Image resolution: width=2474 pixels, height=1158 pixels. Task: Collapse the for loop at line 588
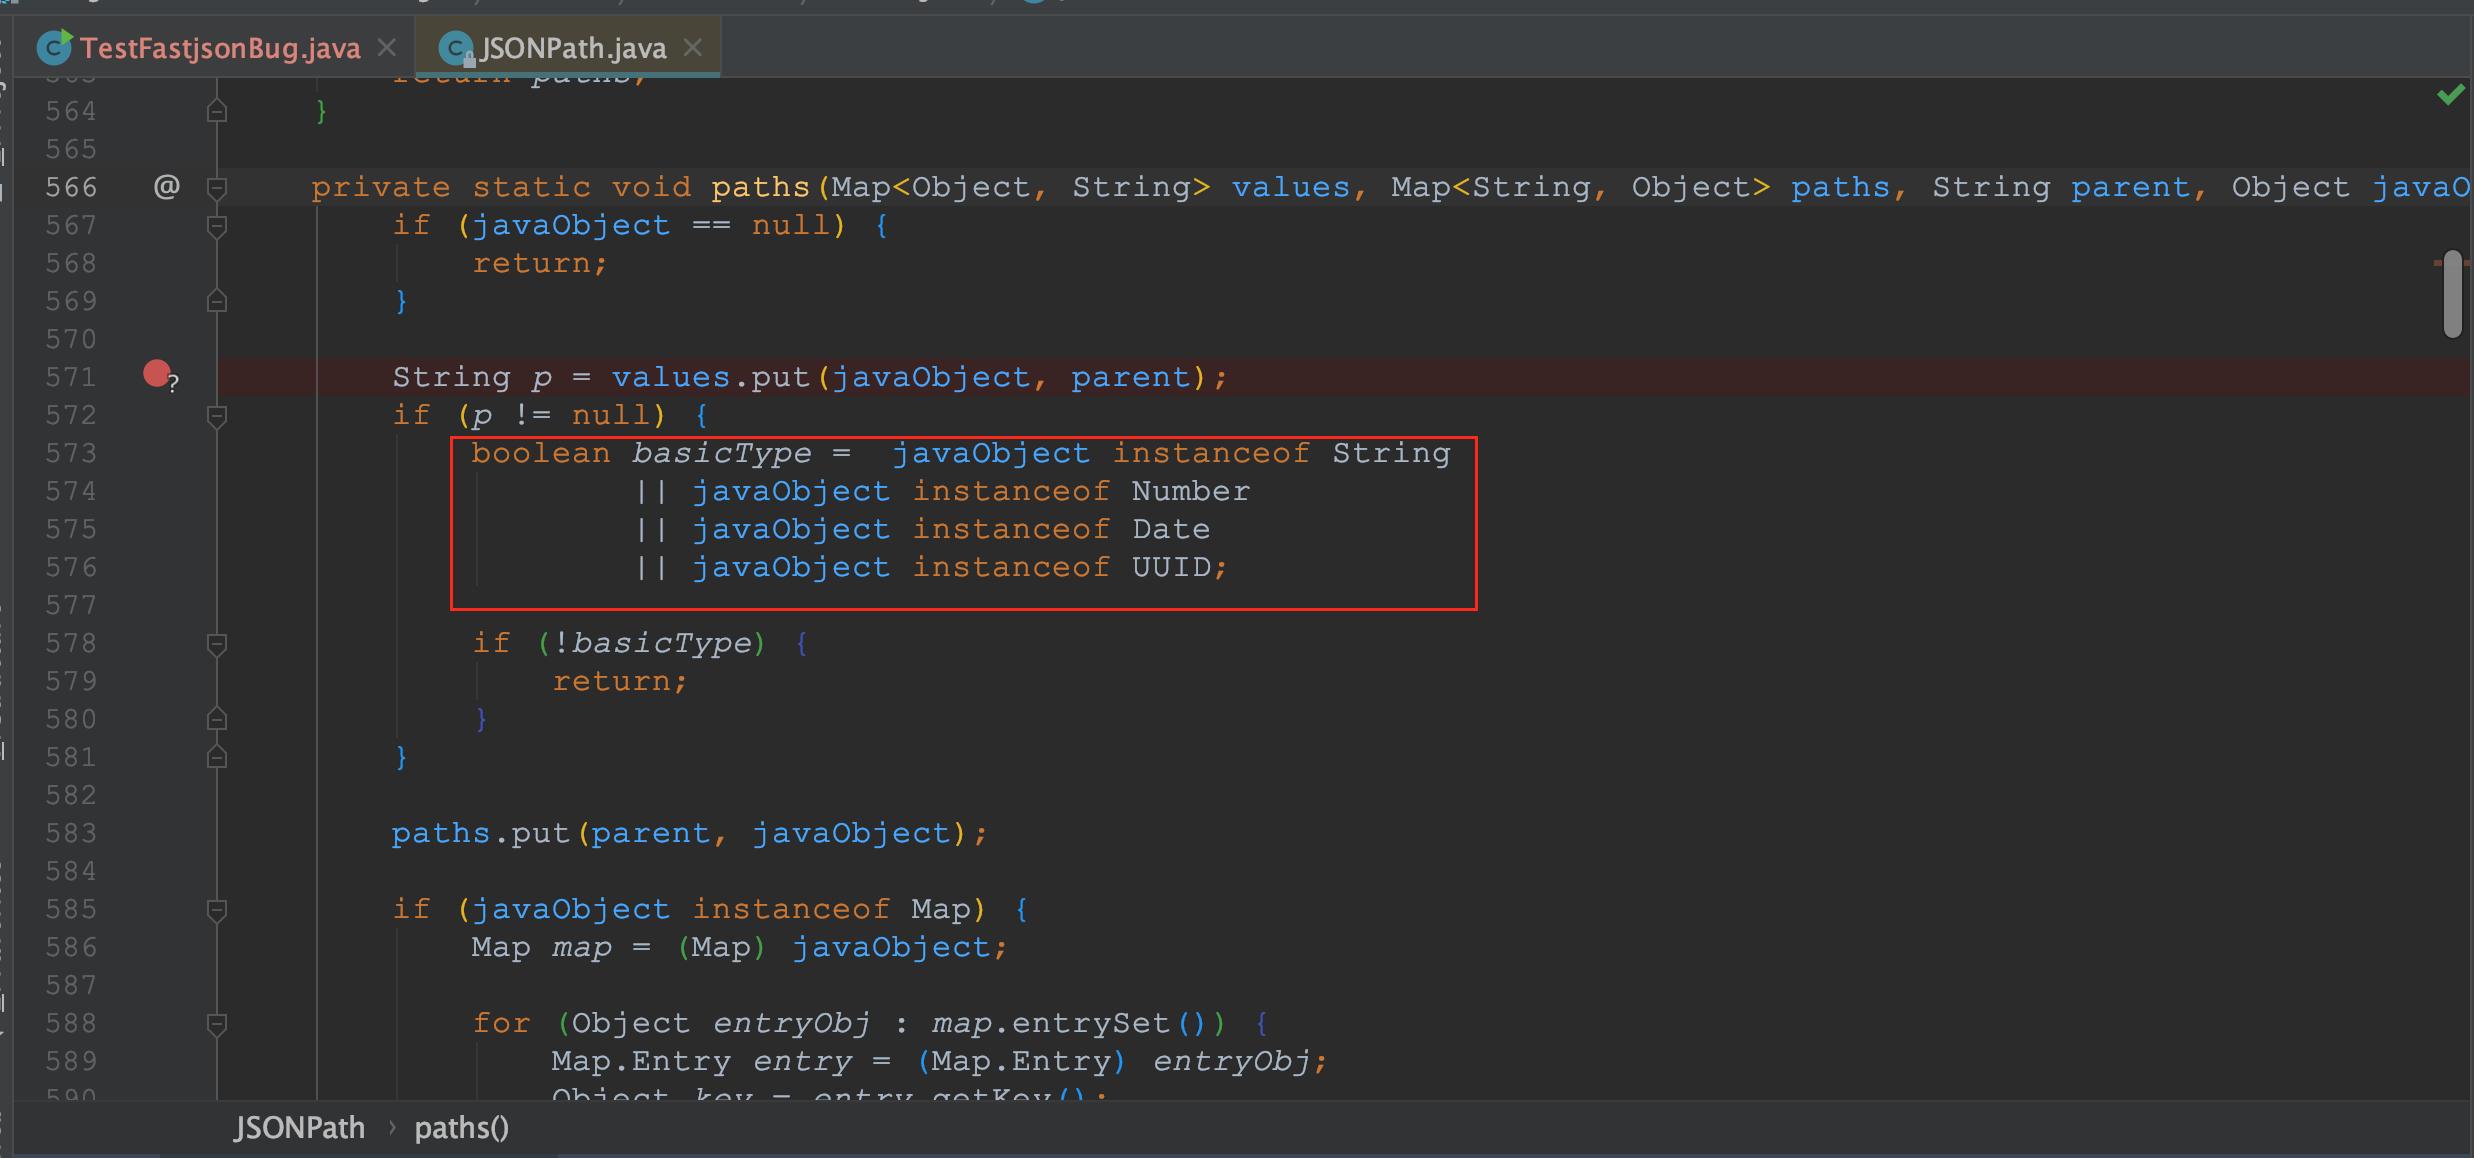(216, 1022)
